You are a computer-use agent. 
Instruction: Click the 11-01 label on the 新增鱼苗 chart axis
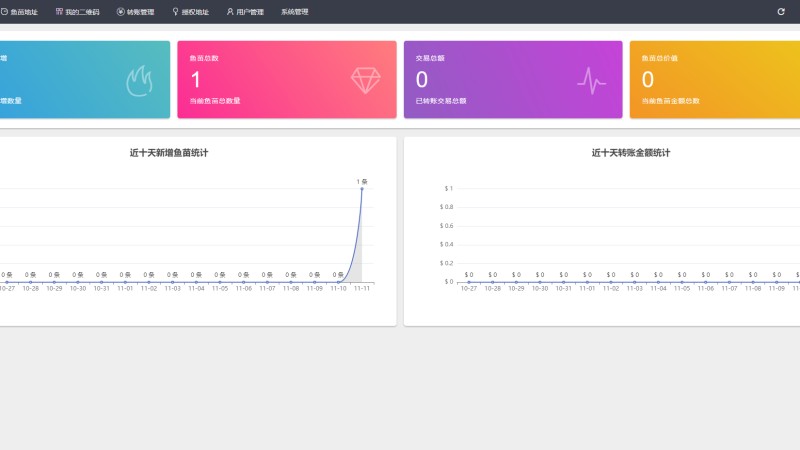(x=125, y=288)
